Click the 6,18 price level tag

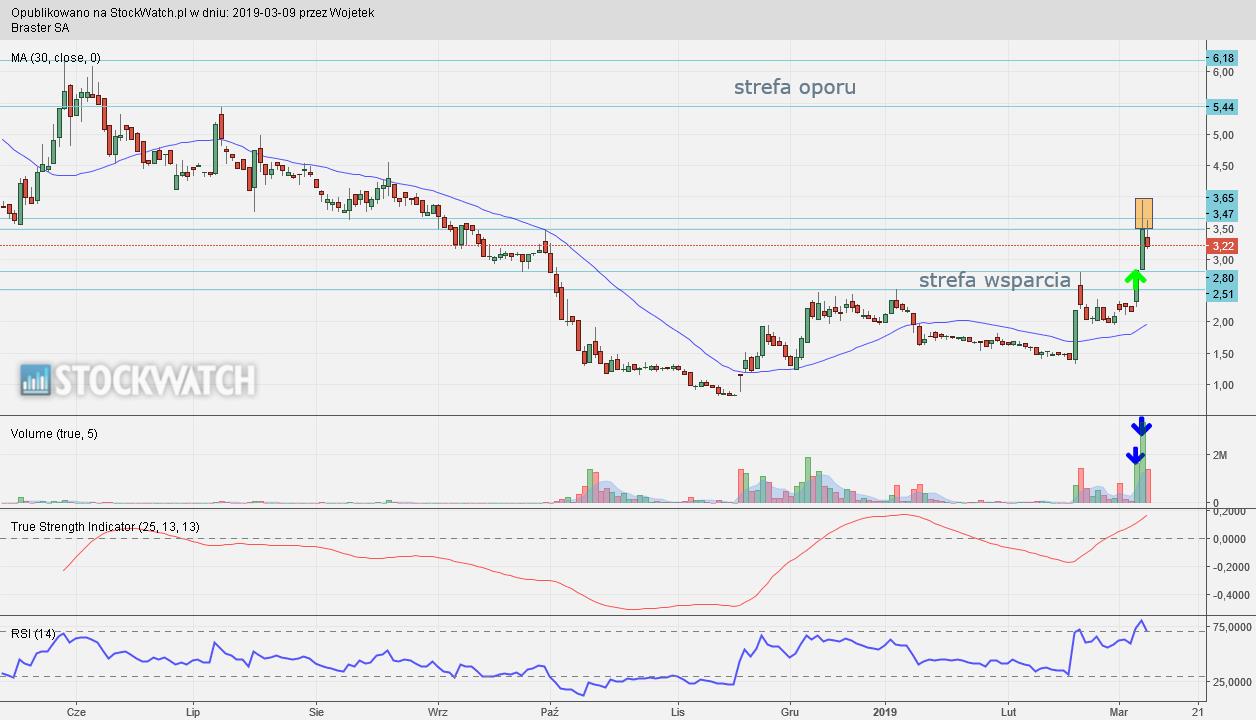click(x=1223, y=58)
